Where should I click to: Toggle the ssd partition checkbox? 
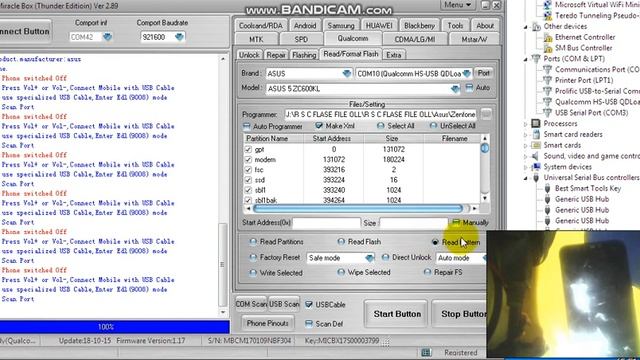click(248, 180)
